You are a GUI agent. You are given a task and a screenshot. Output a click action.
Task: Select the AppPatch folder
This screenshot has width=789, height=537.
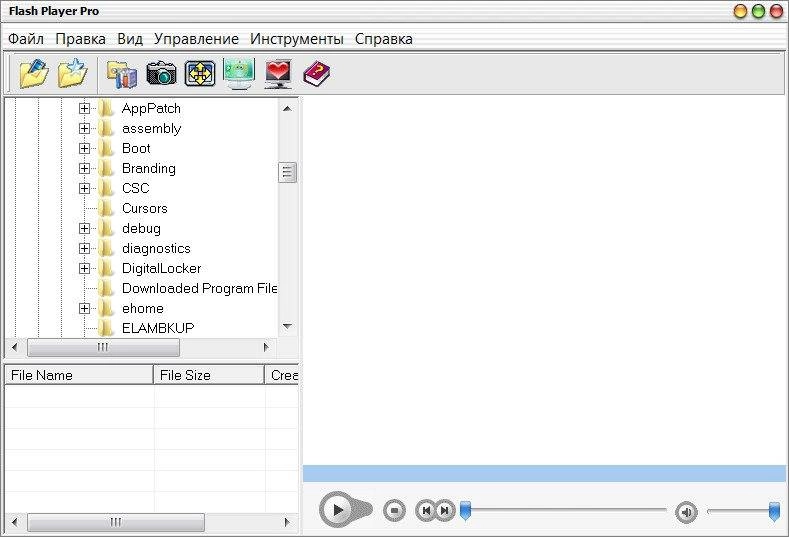(151, 108)
